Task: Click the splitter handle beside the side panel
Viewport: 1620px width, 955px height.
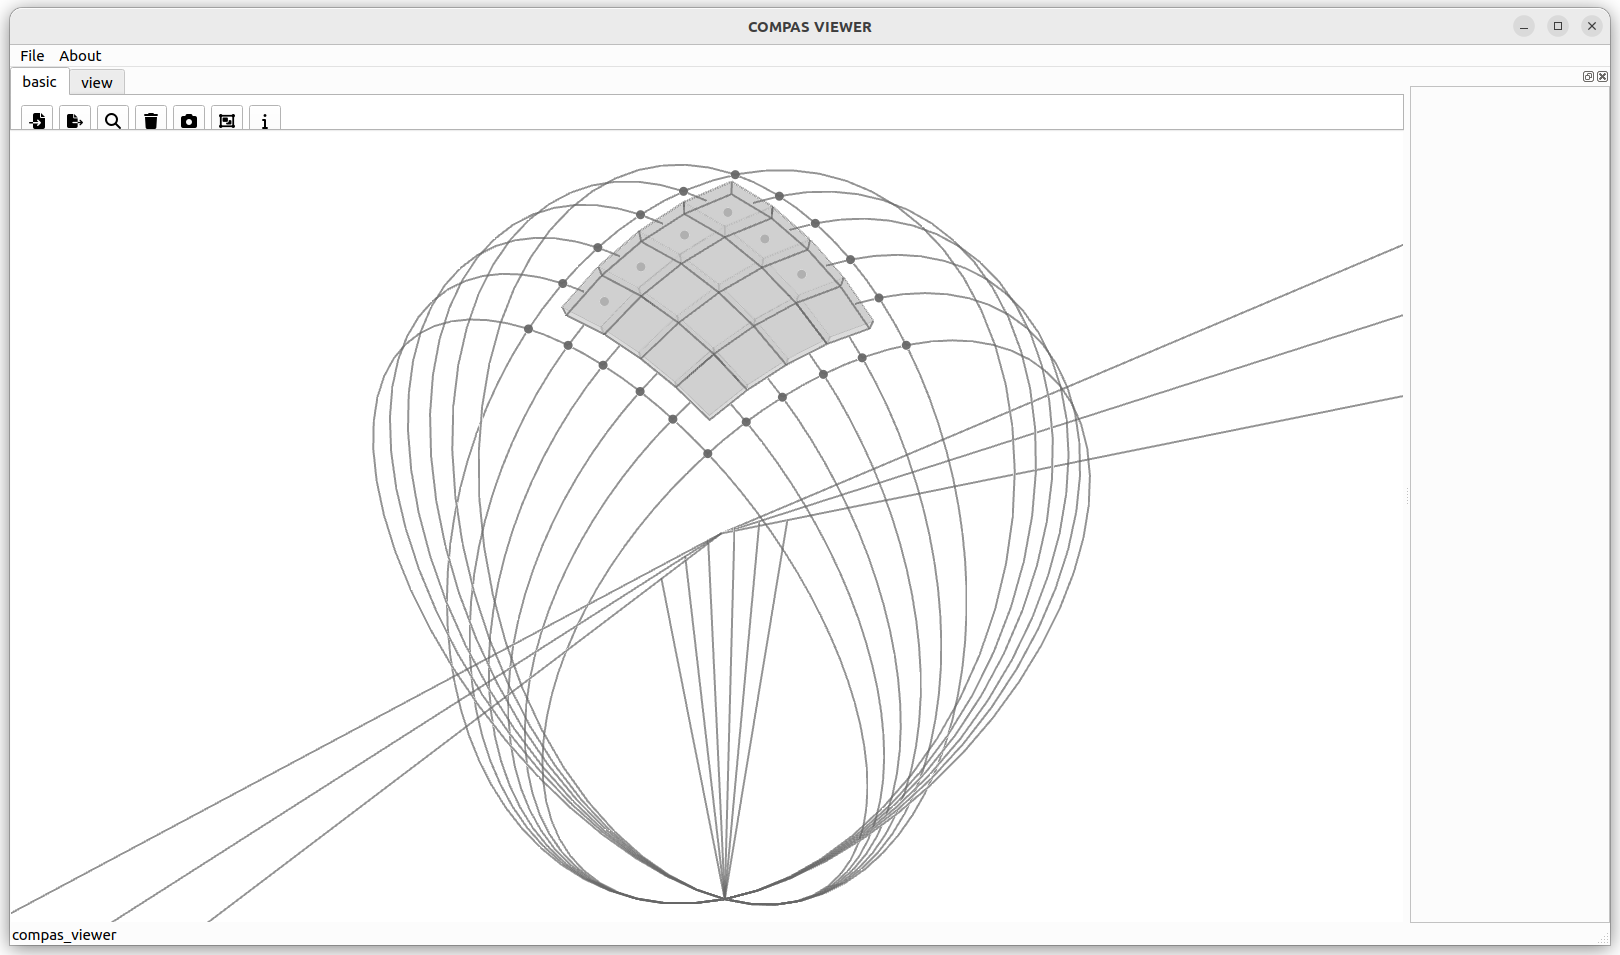Action: pos(1407,497)
